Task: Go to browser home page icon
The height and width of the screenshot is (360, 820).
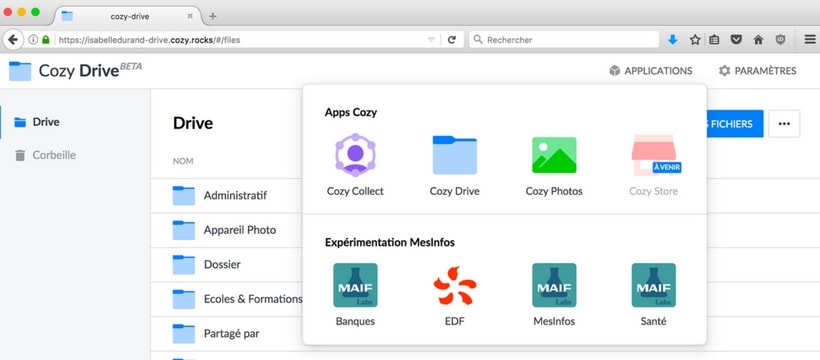Action: tap(758, 40)
